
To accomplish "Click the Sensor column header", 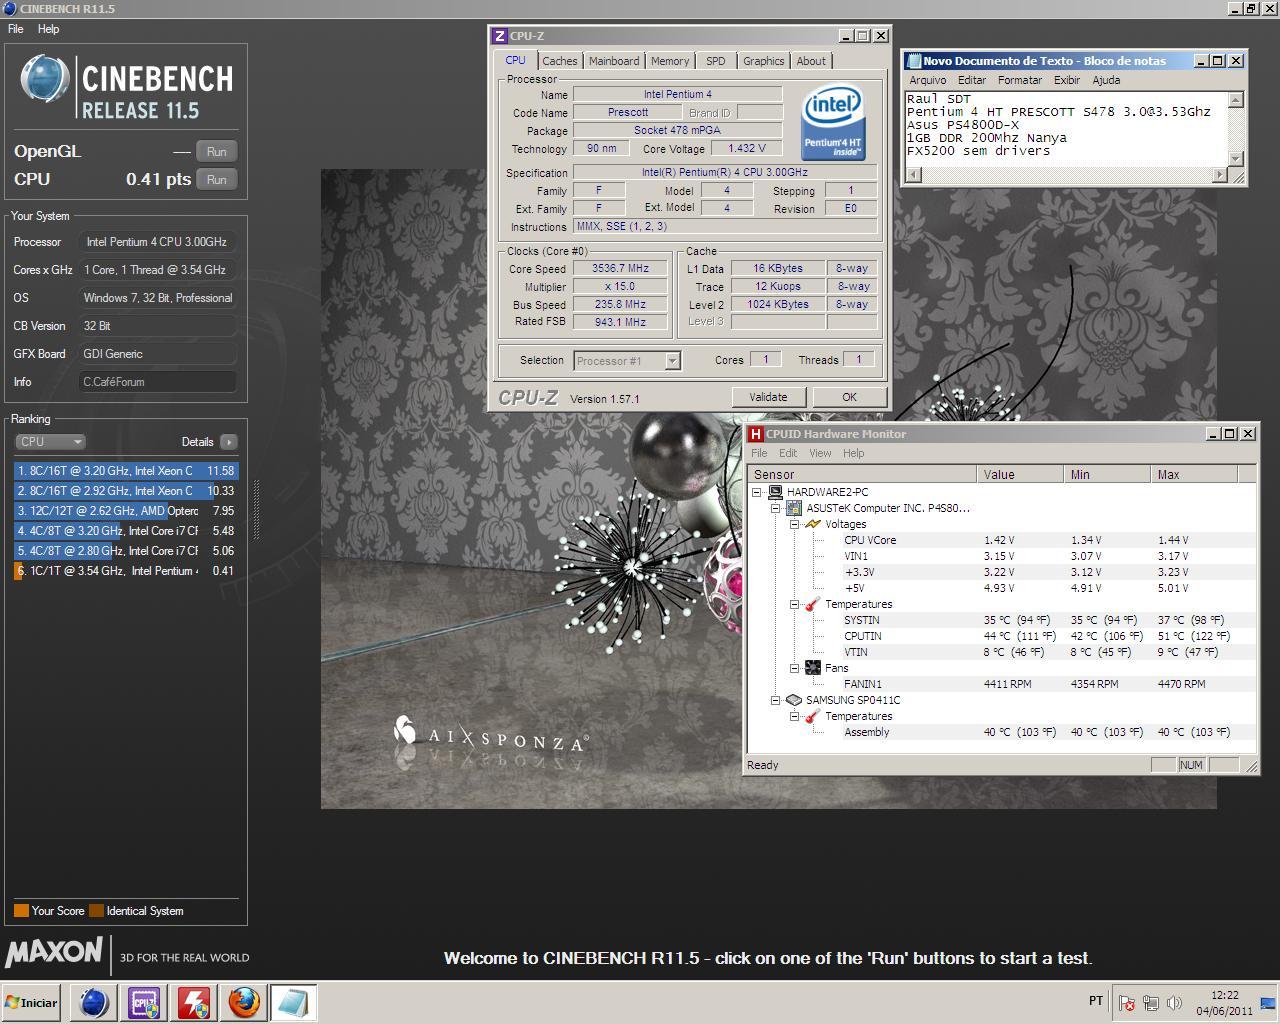I will coord(862,475).
